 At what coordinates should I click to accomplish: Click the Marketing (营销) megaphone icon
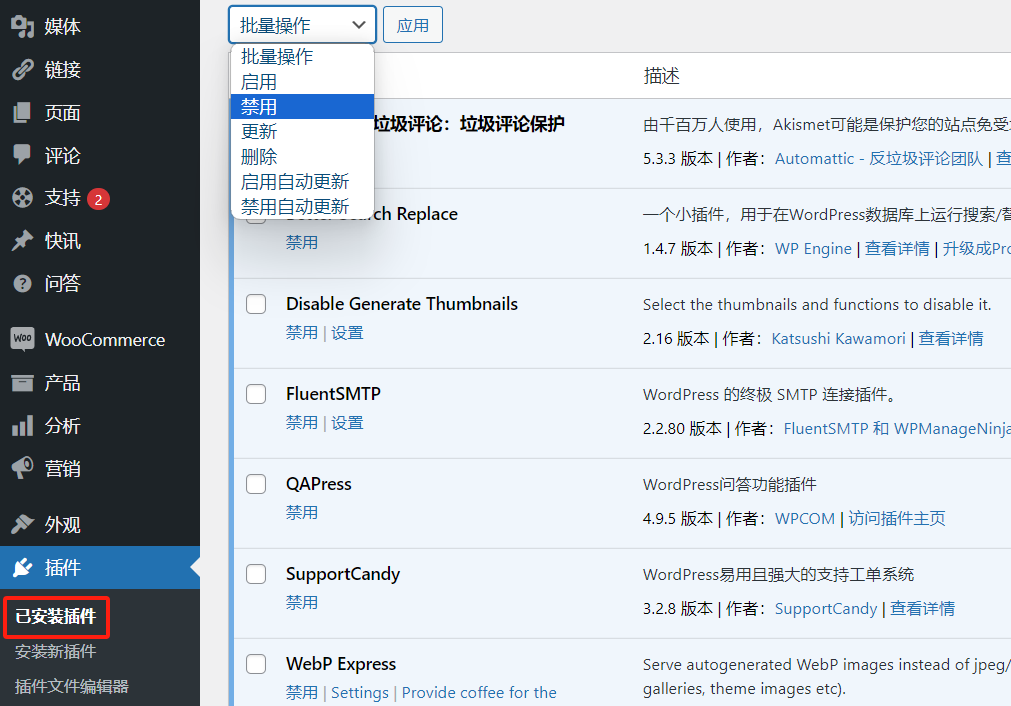22,469
